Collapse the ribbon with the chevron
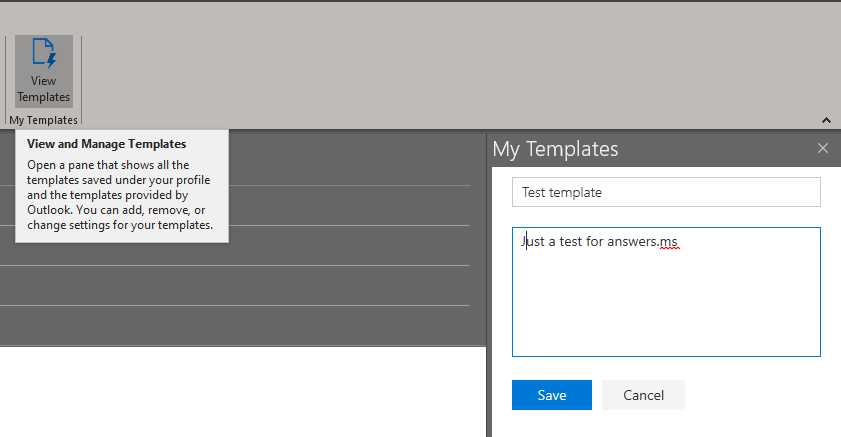This screenshot has height=437, width=841. pos(826,119)
